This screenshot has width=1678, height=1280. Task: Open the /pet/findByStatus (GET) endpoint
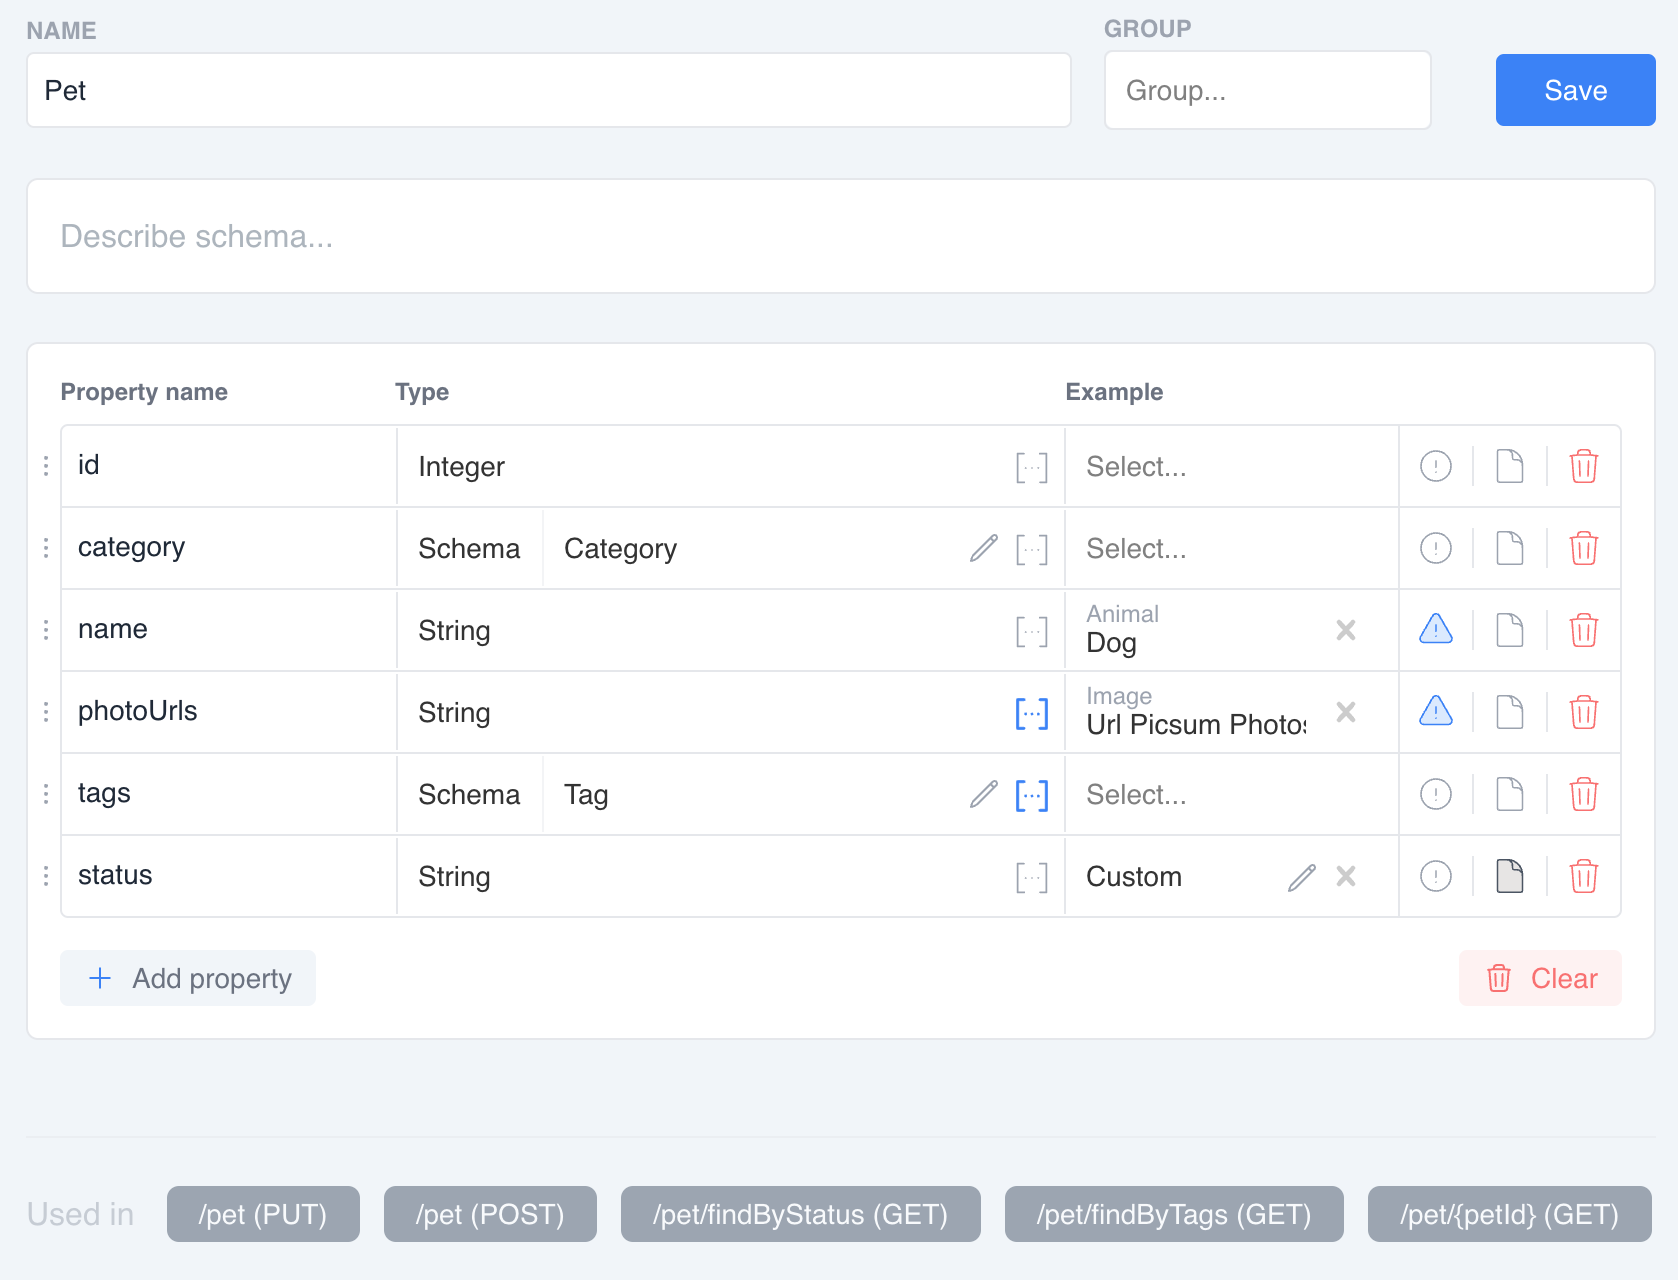point(800,1214)
